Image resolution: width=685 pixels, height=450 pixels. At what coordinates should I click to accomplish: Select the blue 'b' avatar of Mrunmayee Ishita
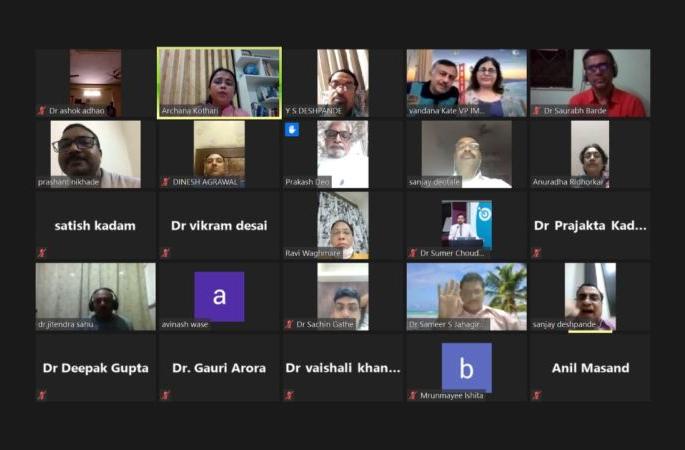467,367
